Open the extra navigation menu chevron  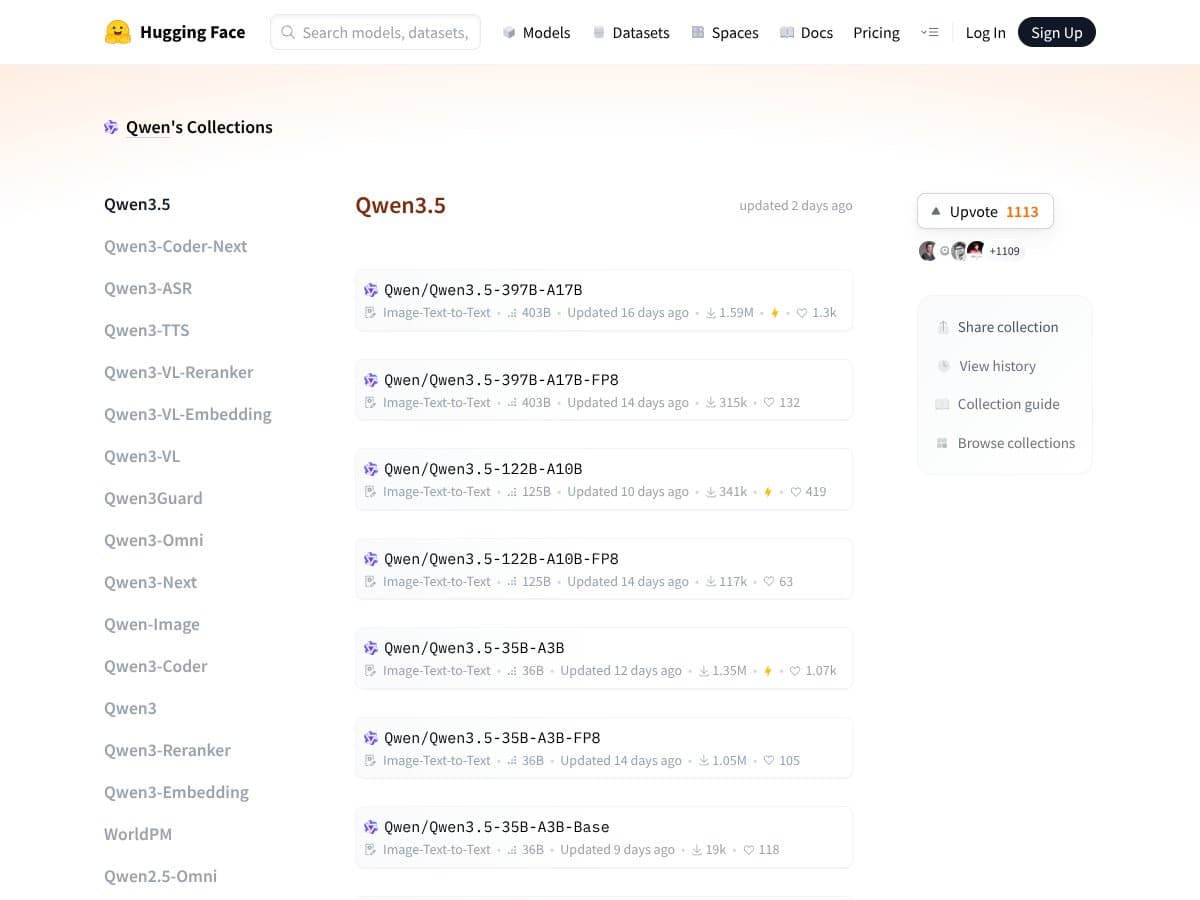point(930,32)
